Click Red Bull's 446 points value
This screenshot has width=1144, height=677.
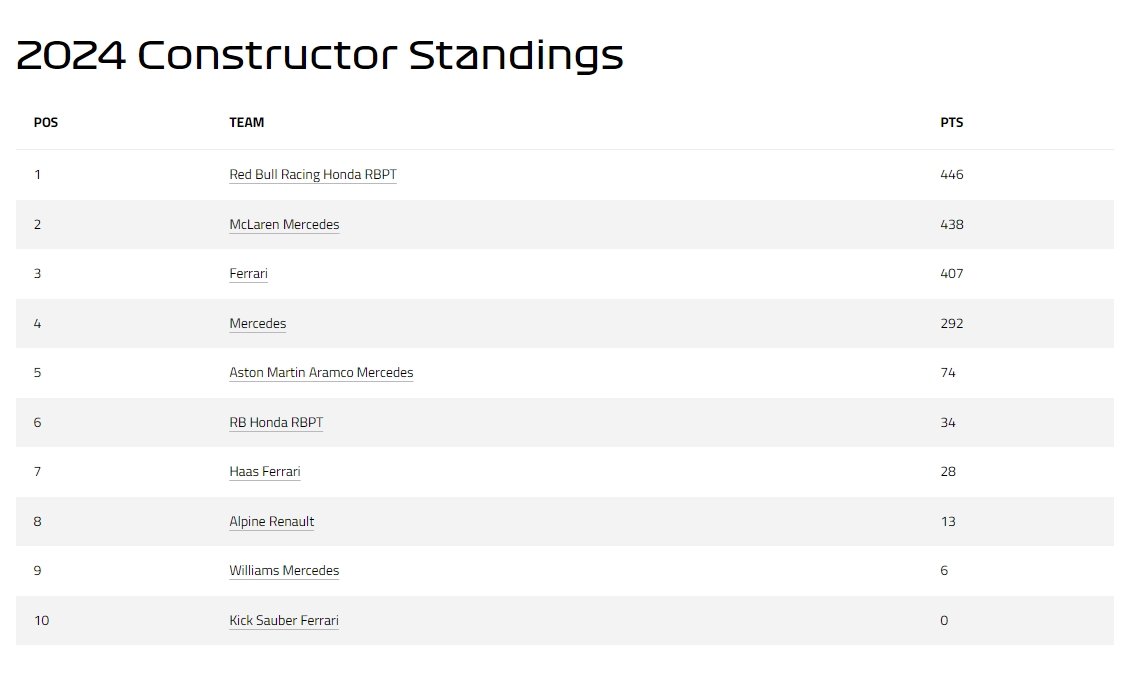pos(951,175)
